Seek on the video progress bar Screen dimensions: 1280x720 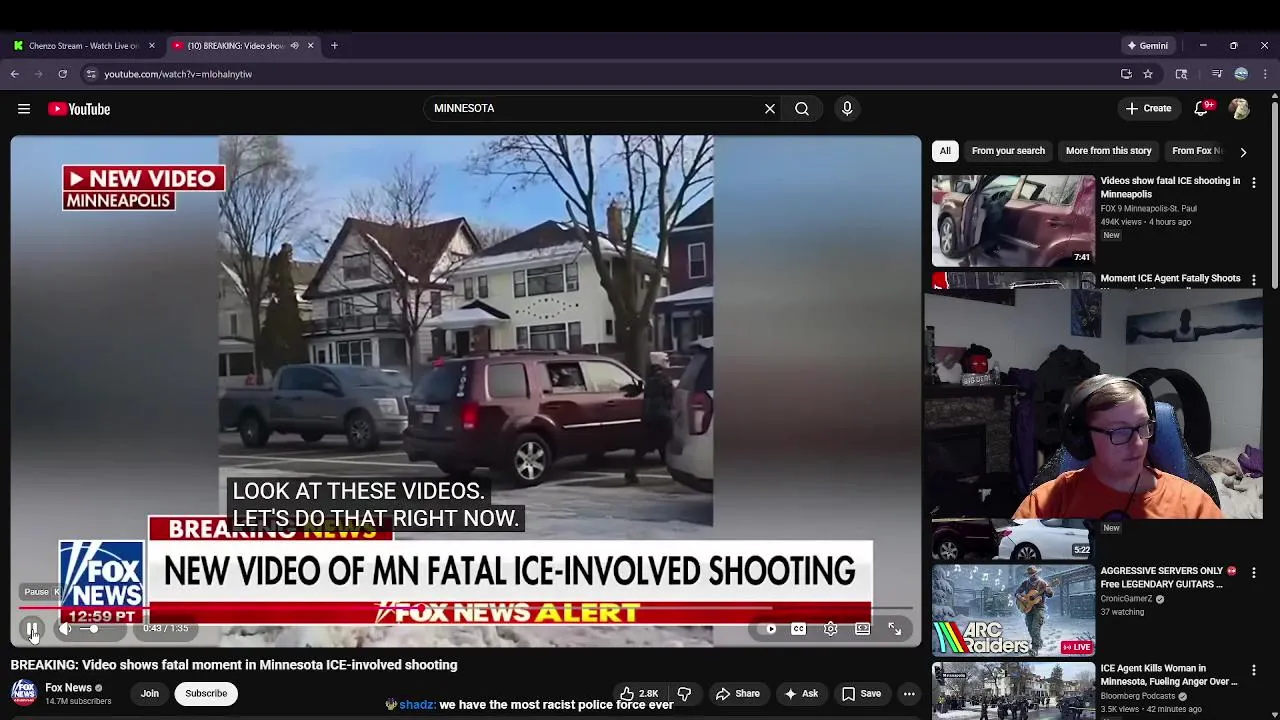point(466,607)
